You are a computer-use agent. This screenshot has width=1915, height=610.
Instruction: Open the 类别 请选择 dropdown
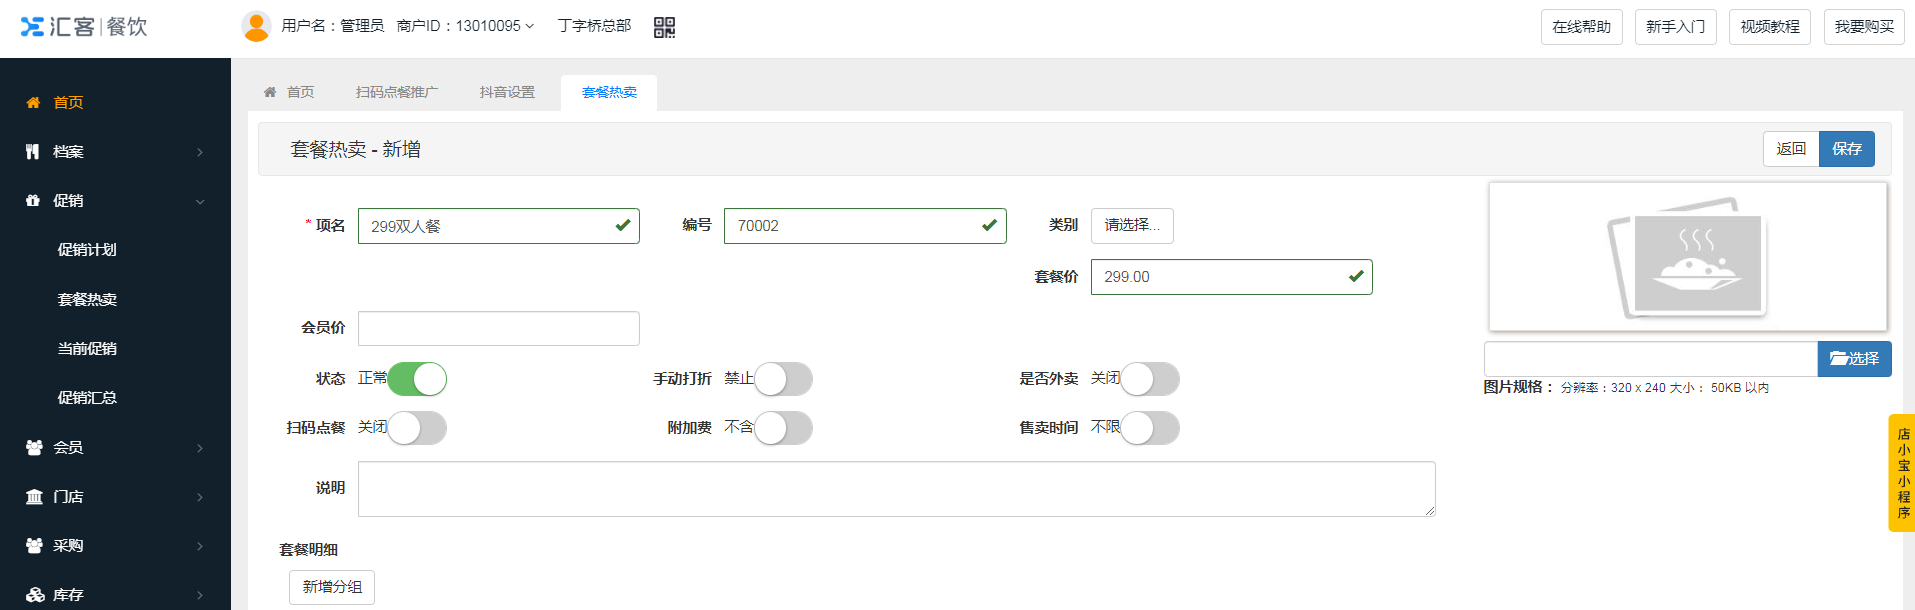coord(1131,226)
